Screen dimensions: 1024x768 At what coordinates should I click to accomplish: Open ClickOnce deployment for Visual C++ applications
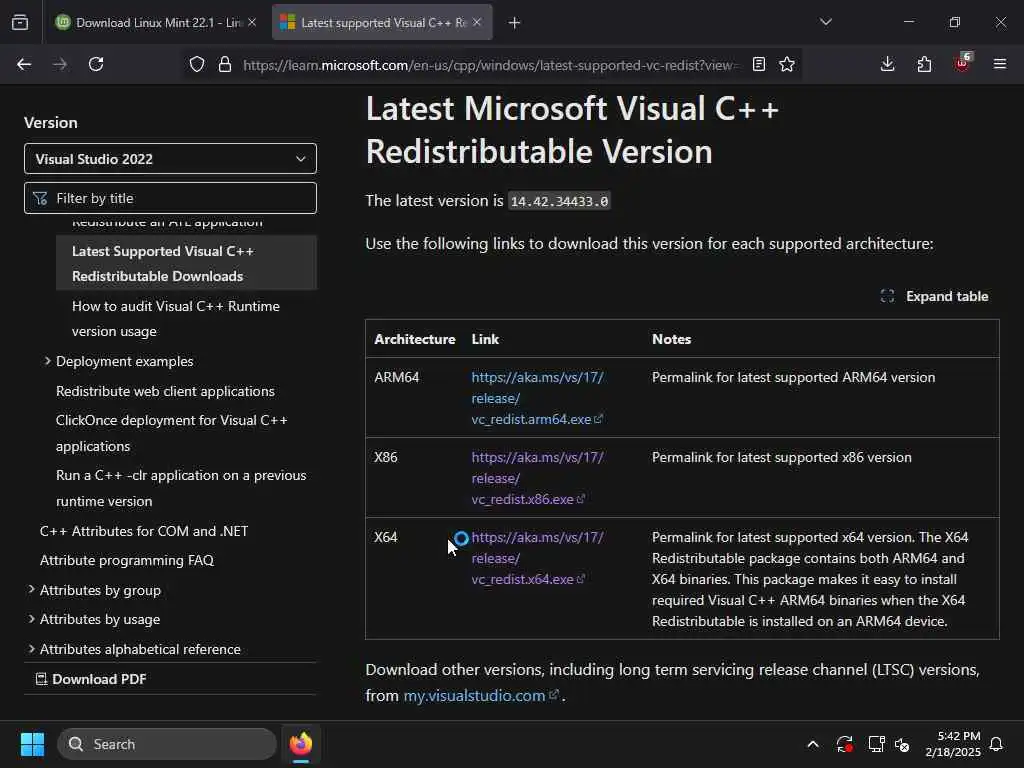[172, 433]
